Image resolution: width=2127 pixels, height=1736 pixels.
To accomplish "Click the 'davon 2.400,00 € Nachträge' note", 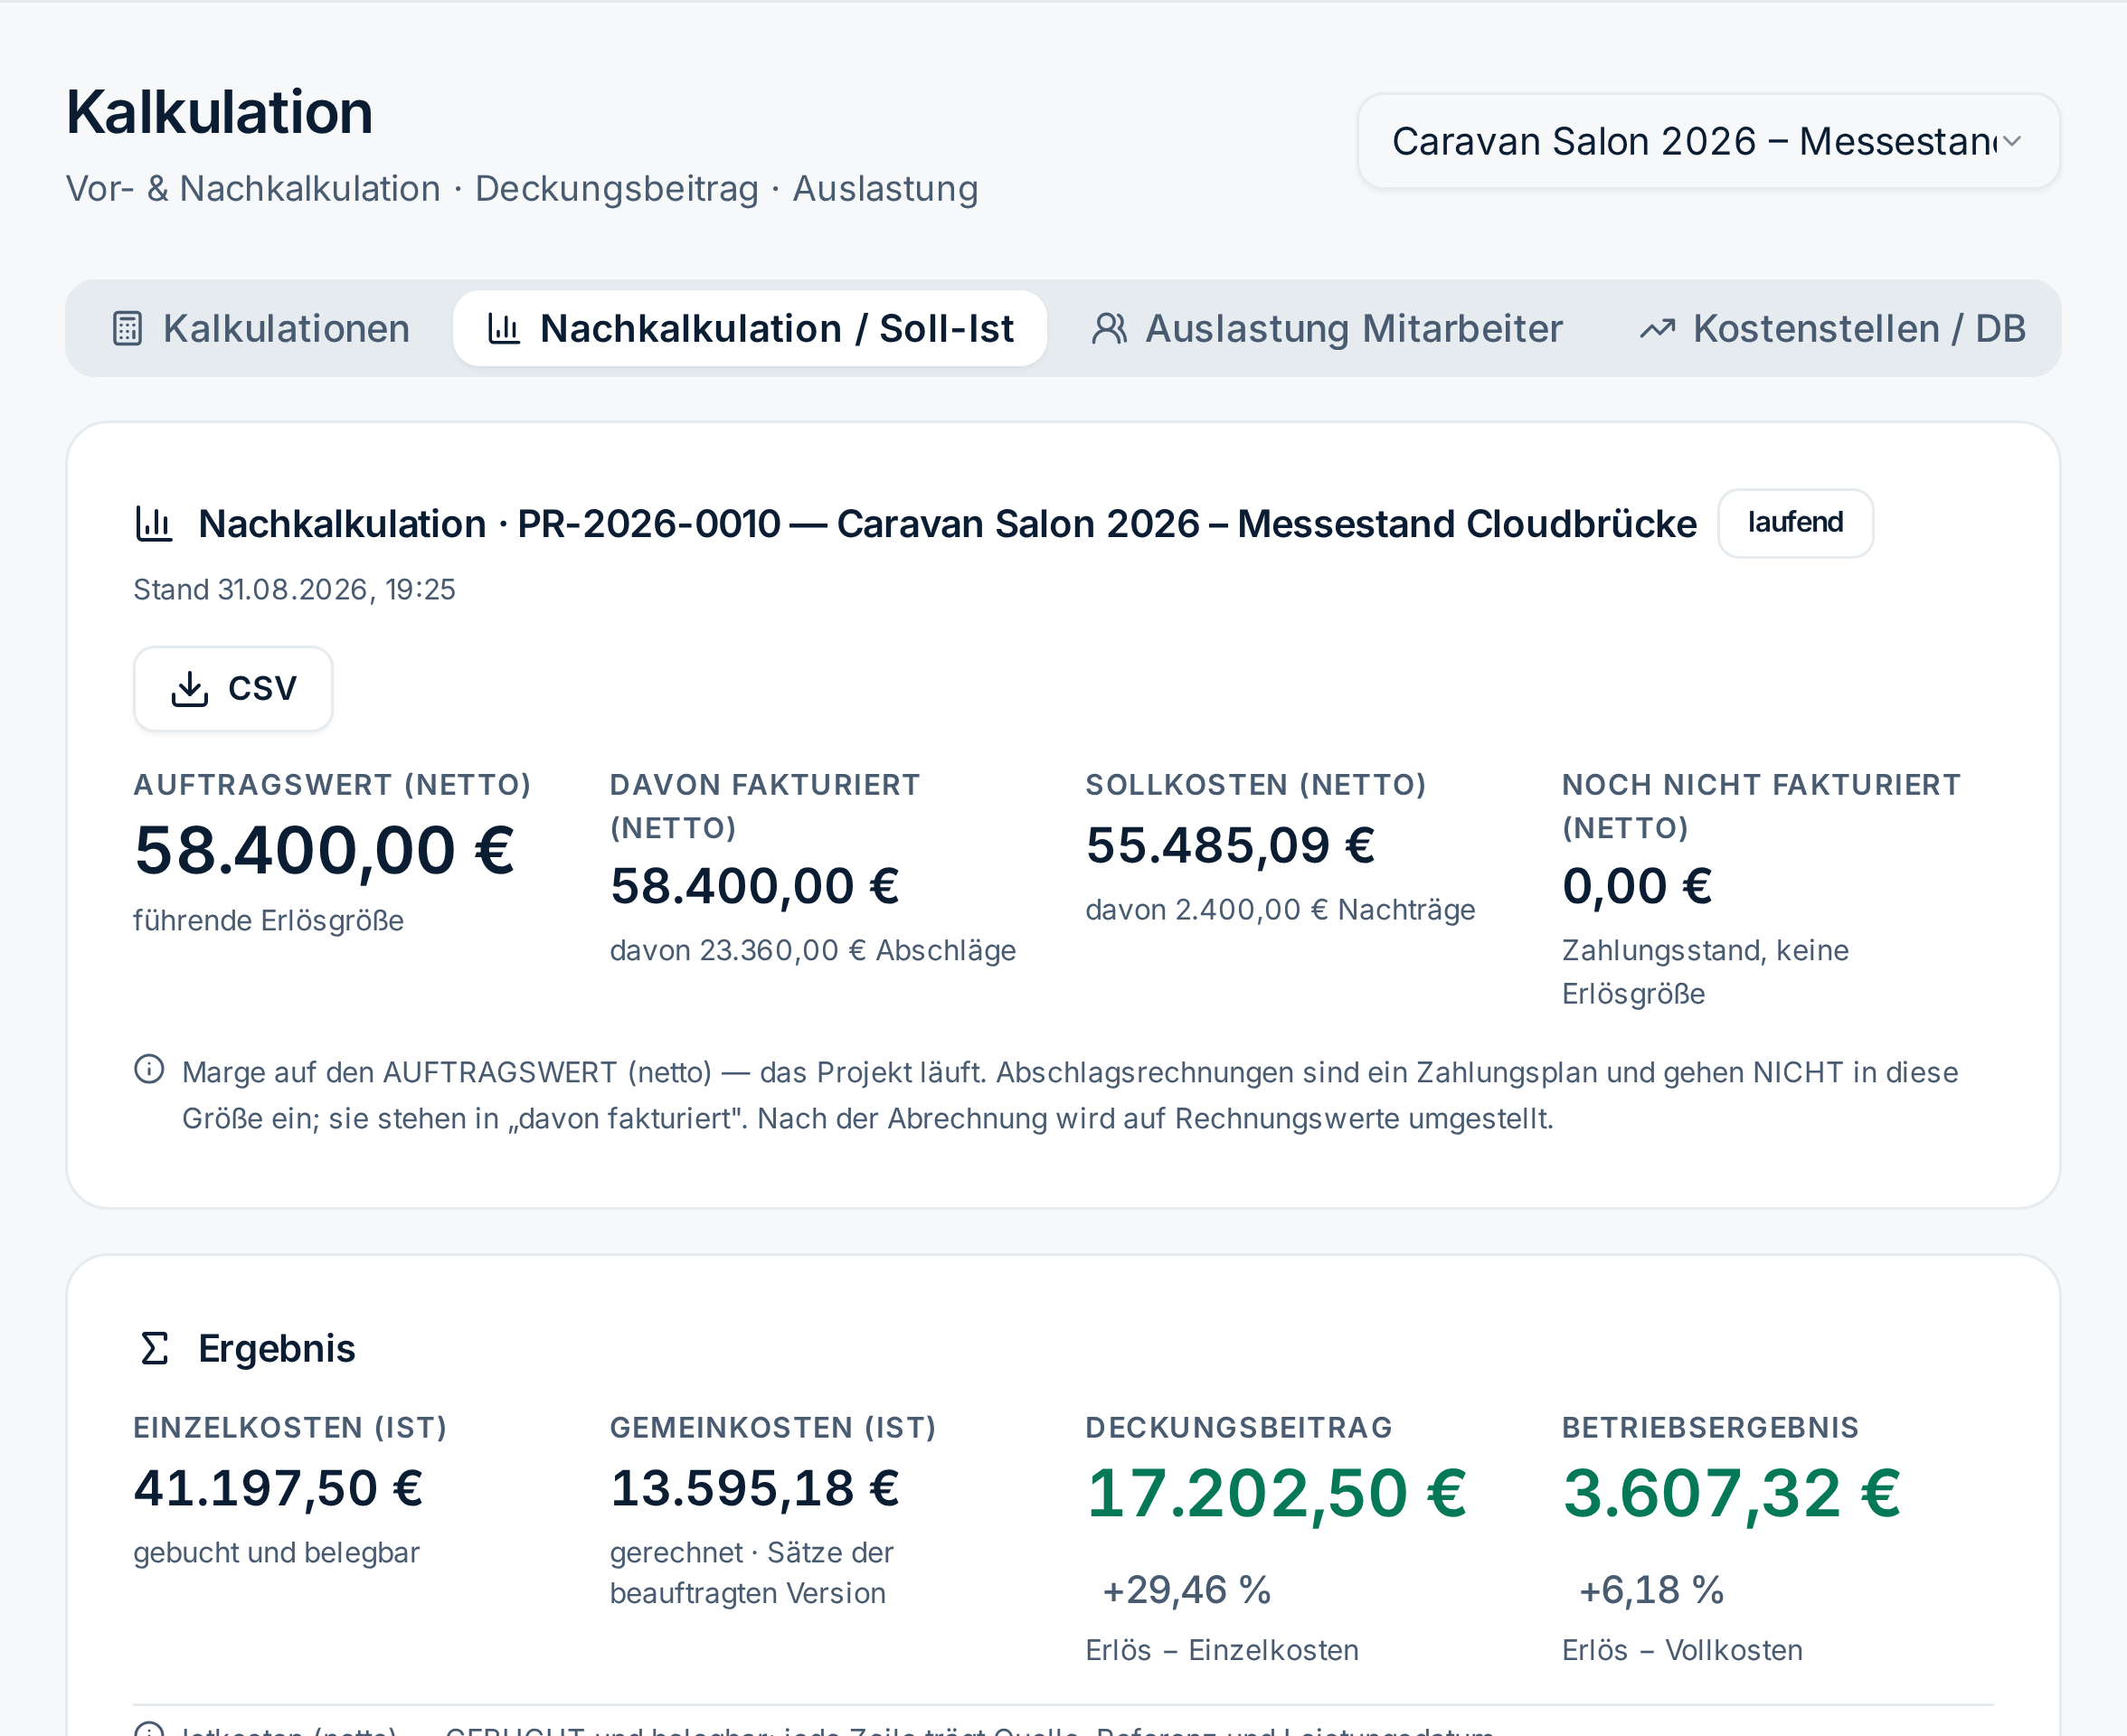I will tap(1280, 909).
